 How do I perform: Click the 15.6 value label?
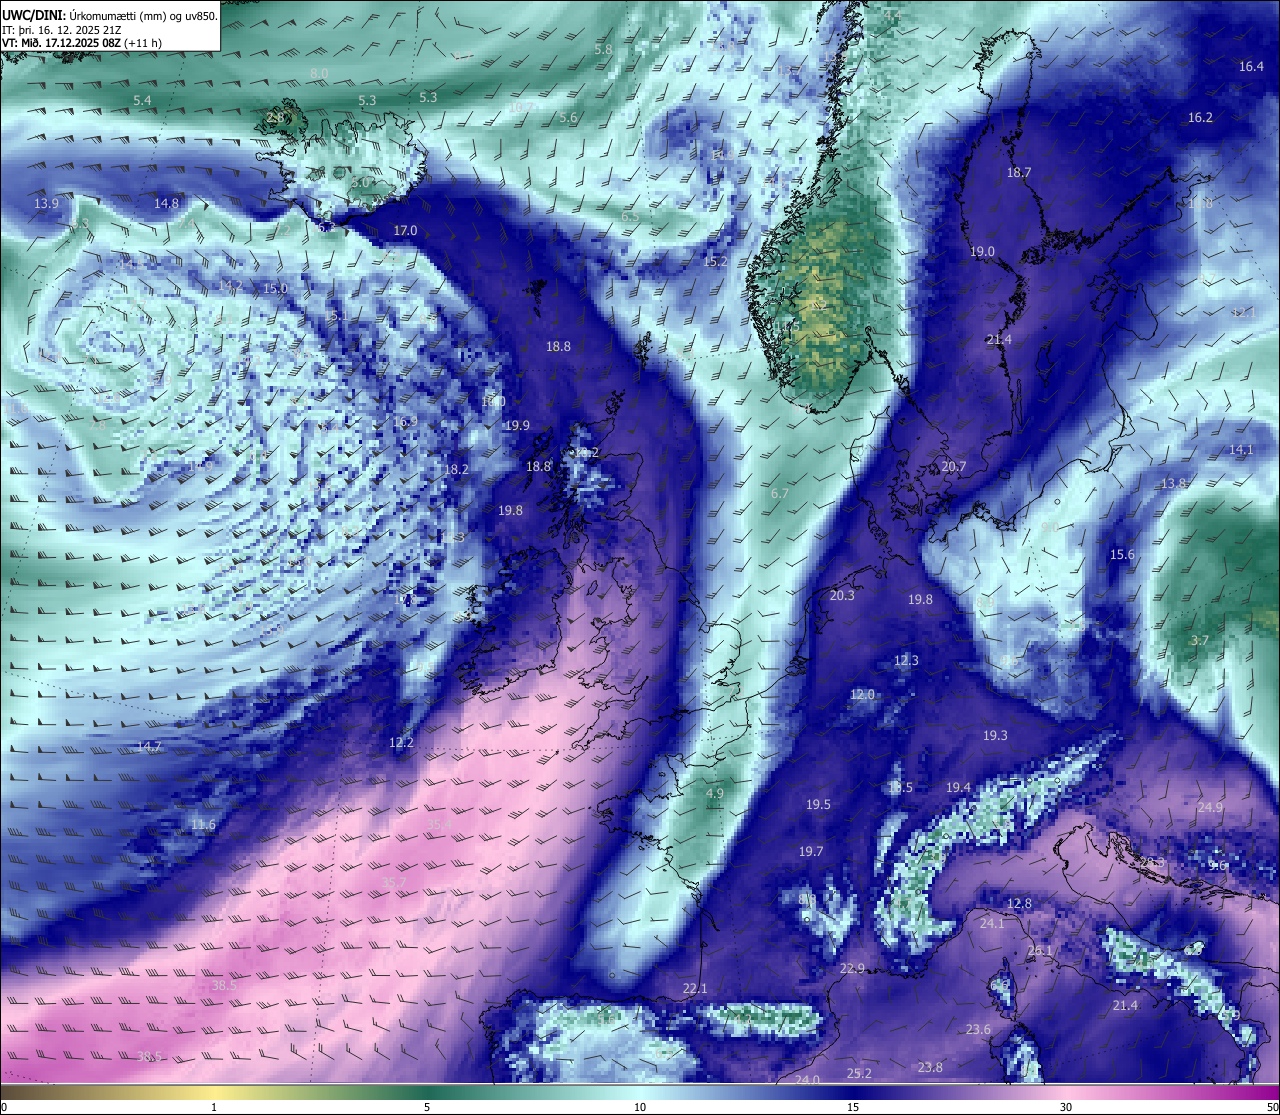1122,554
